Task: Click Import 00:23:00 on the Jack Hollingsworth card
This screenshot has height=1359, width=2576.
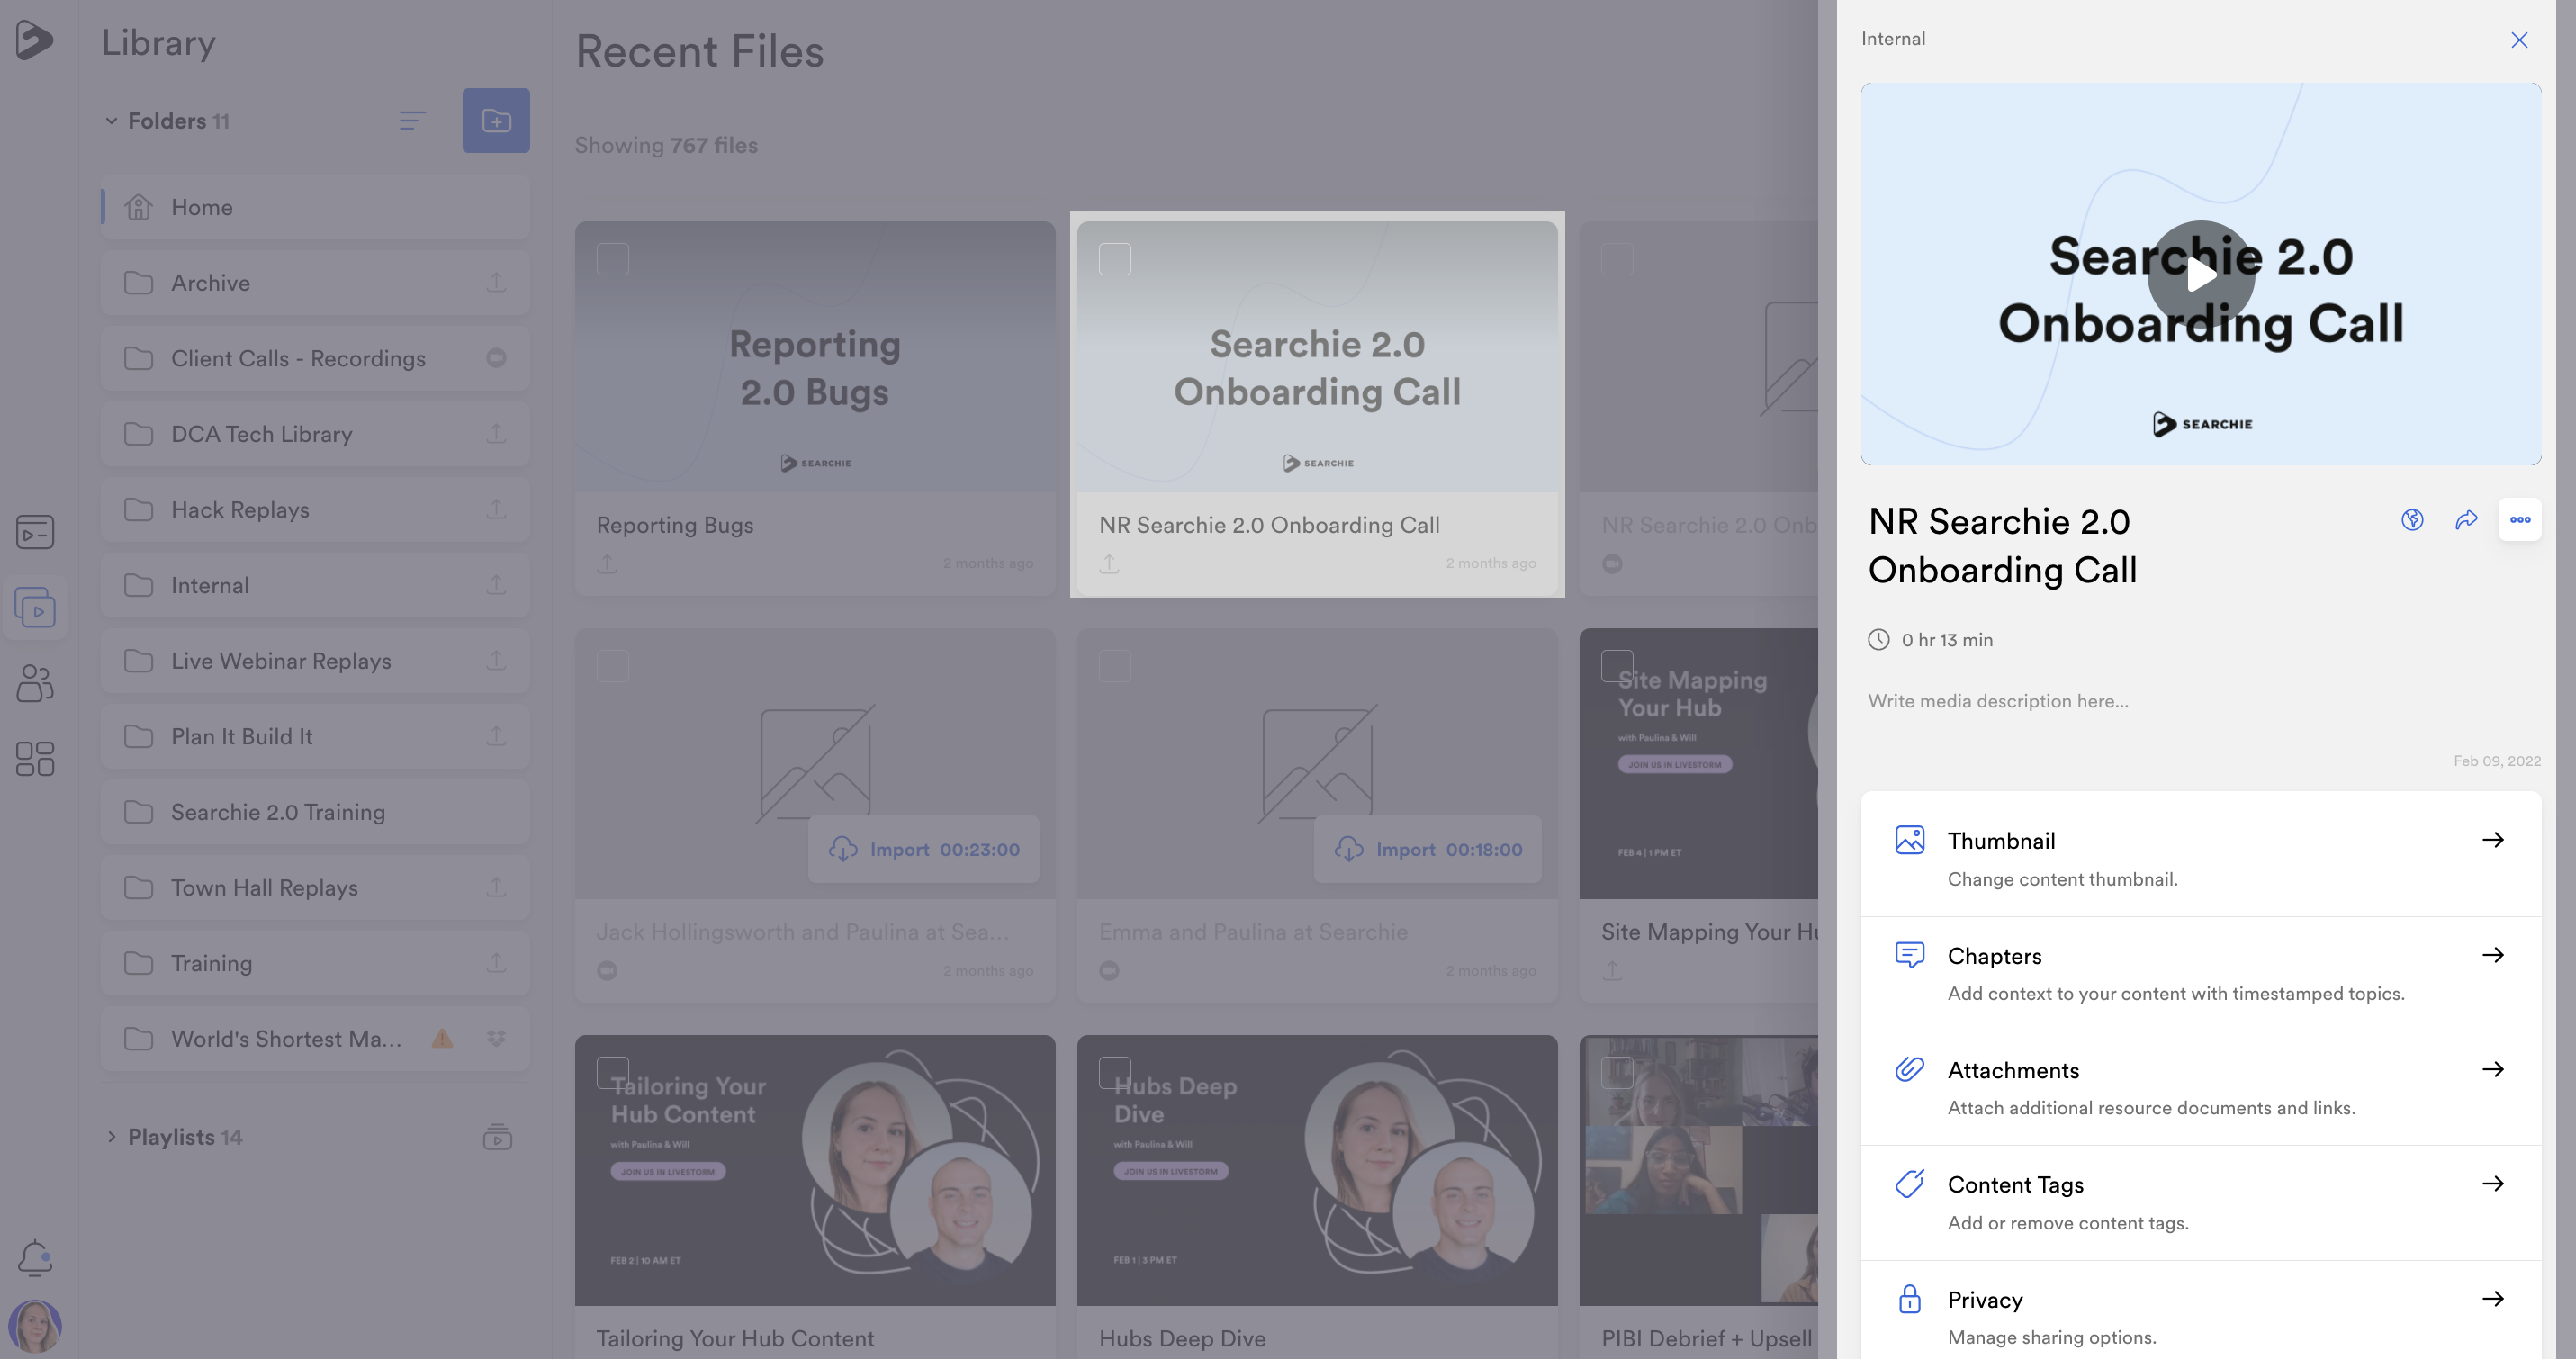Action: click(924, 849)
